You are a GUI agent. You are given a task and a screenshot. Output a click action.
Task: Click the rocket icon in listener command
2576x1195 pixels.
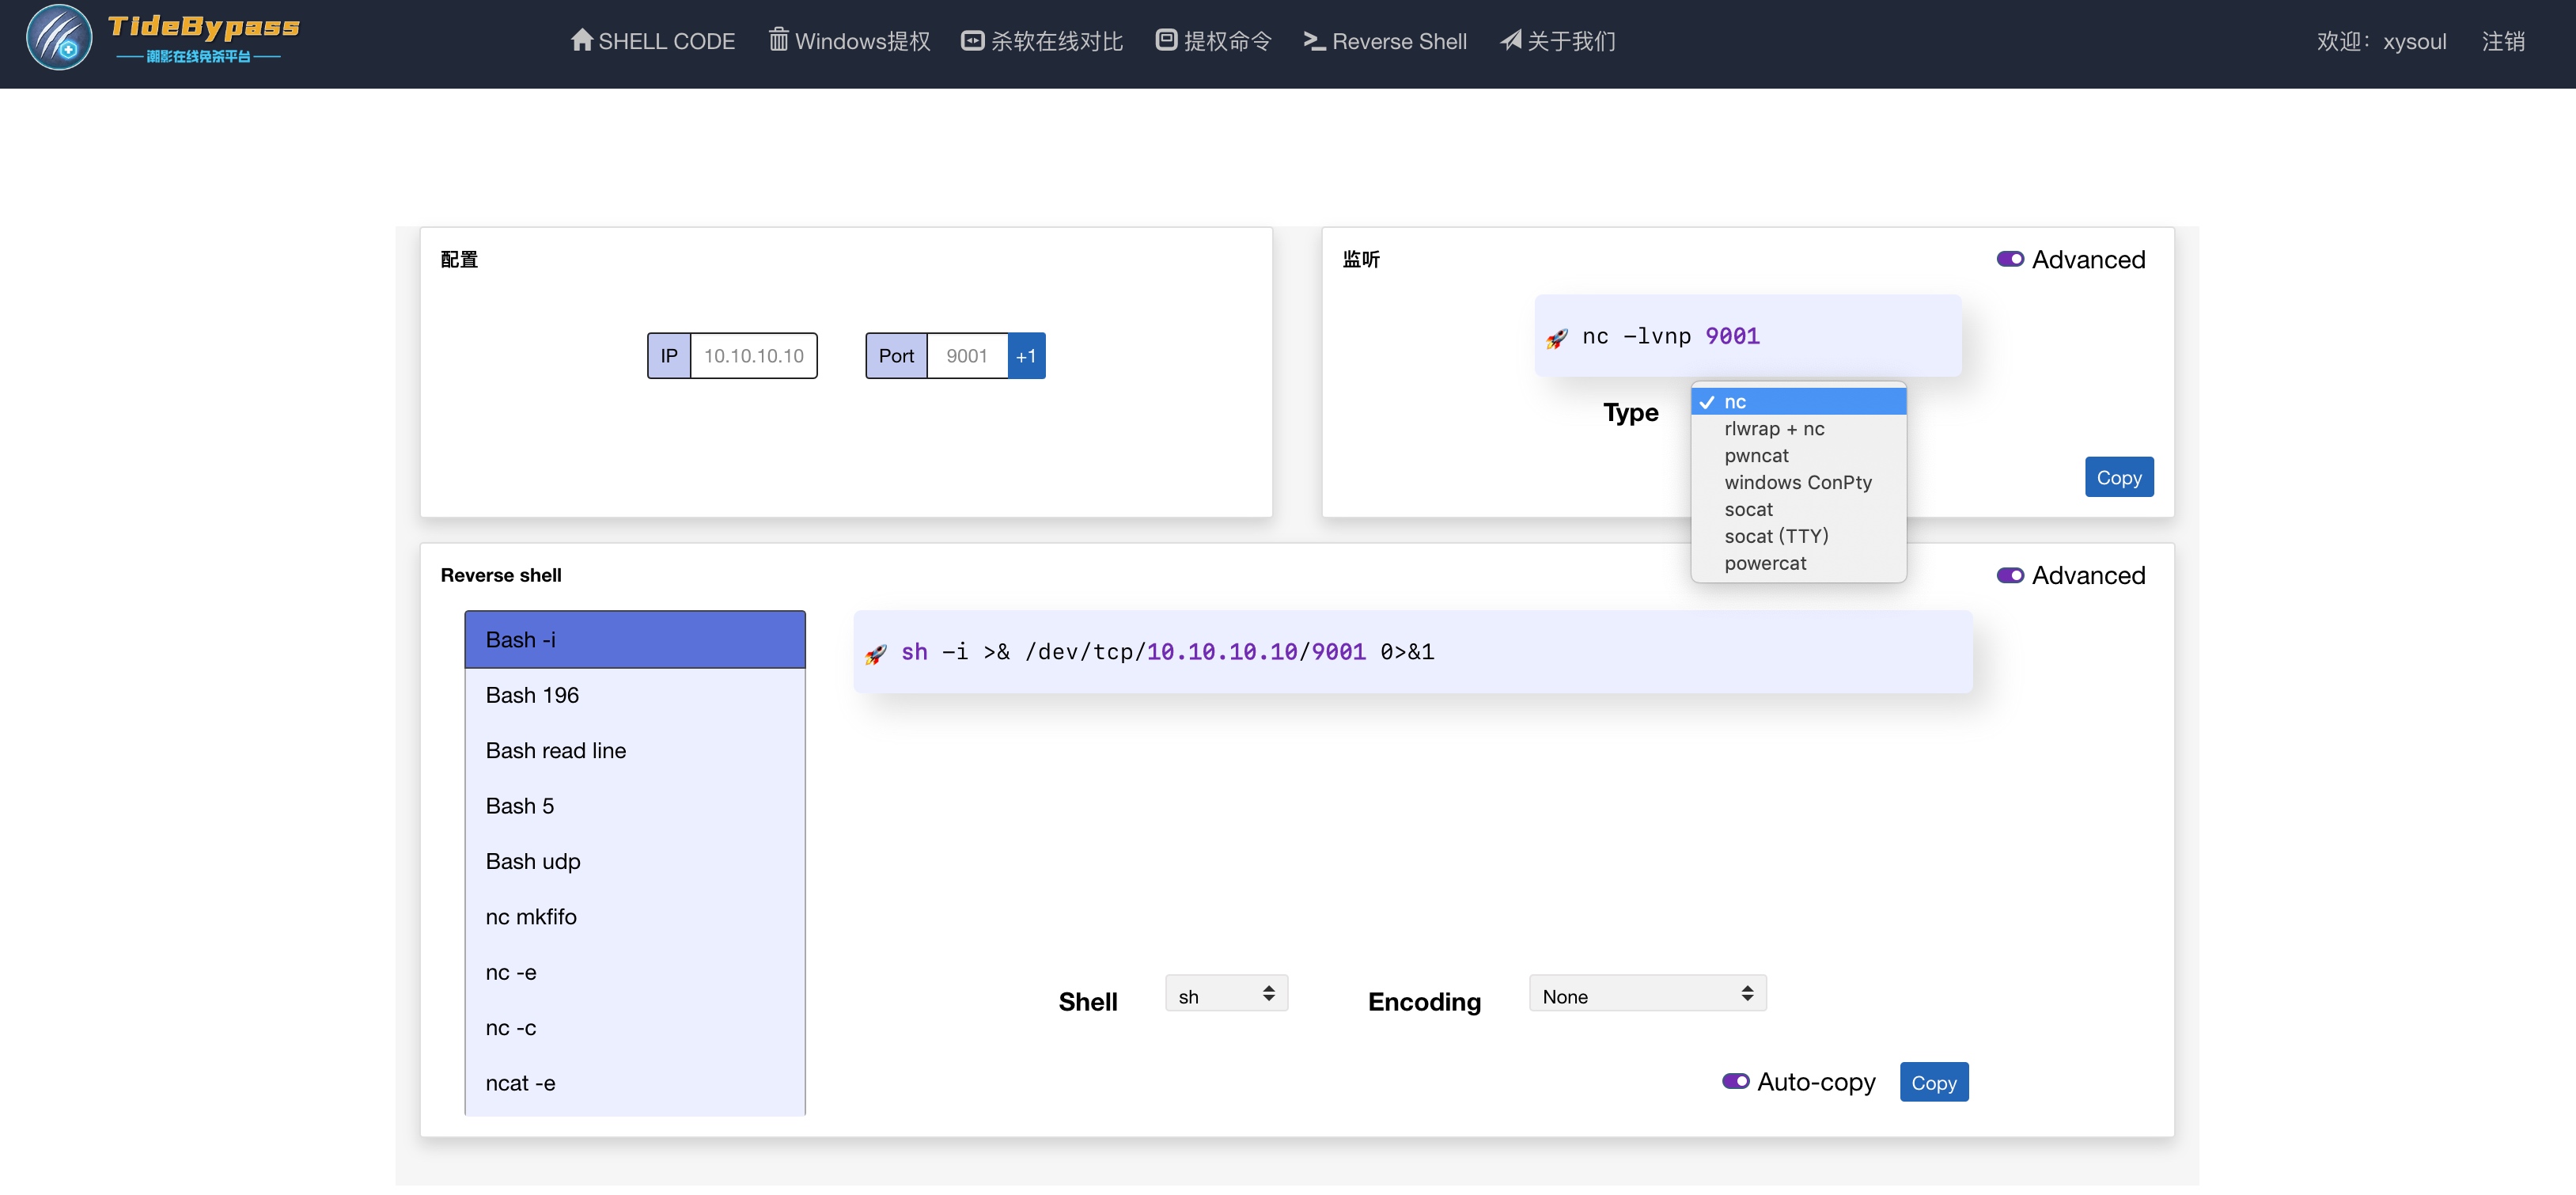click(x=1557, y=338)
